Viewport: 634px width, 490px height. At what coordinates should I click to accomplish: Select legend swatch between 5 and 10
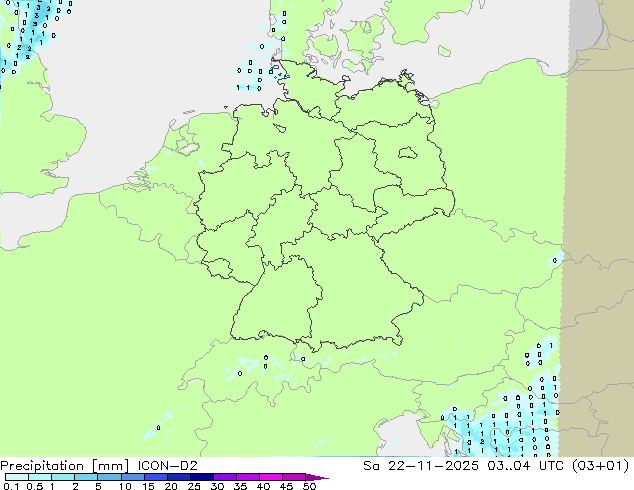pyautogui.click(x=109, y=477)
